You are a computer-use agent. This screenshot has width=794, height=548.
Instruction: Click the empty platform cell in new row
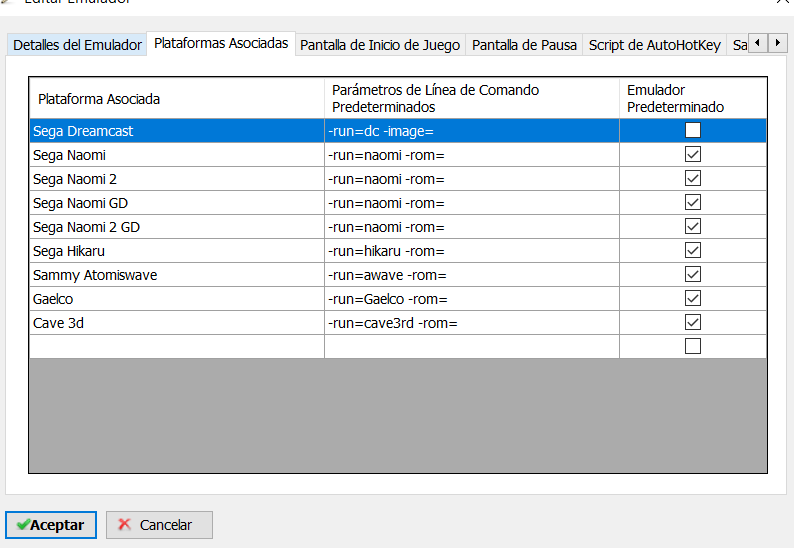177,347
